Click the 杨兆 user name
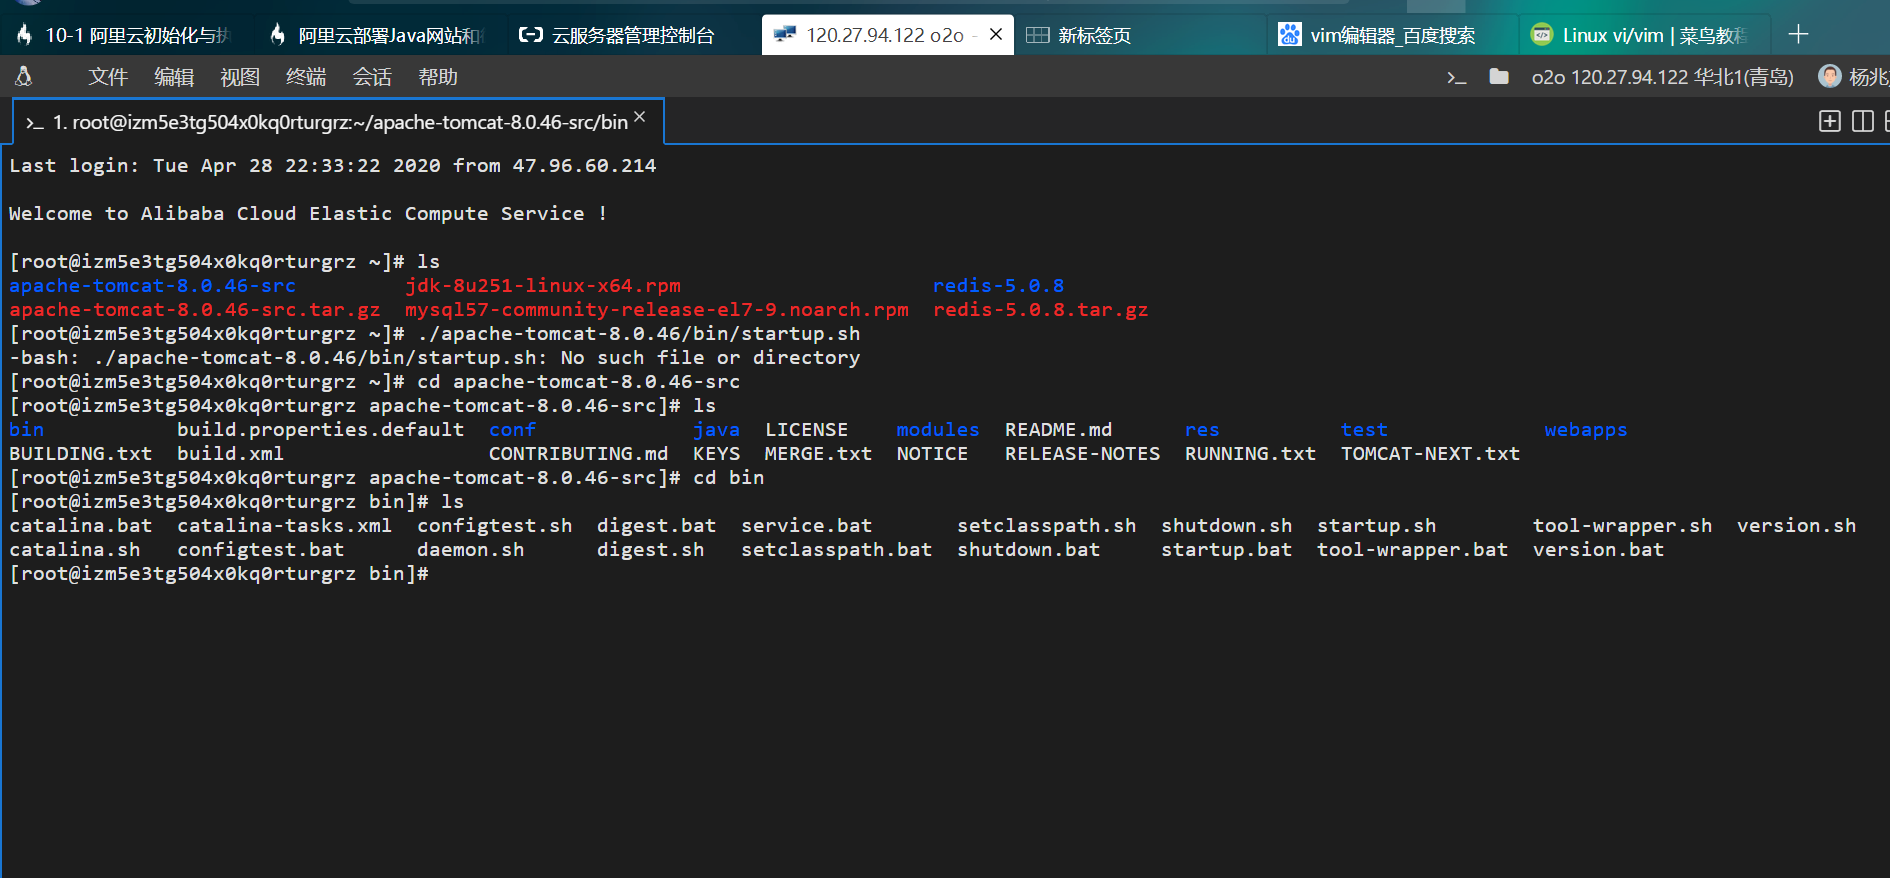 [1869, 77]
